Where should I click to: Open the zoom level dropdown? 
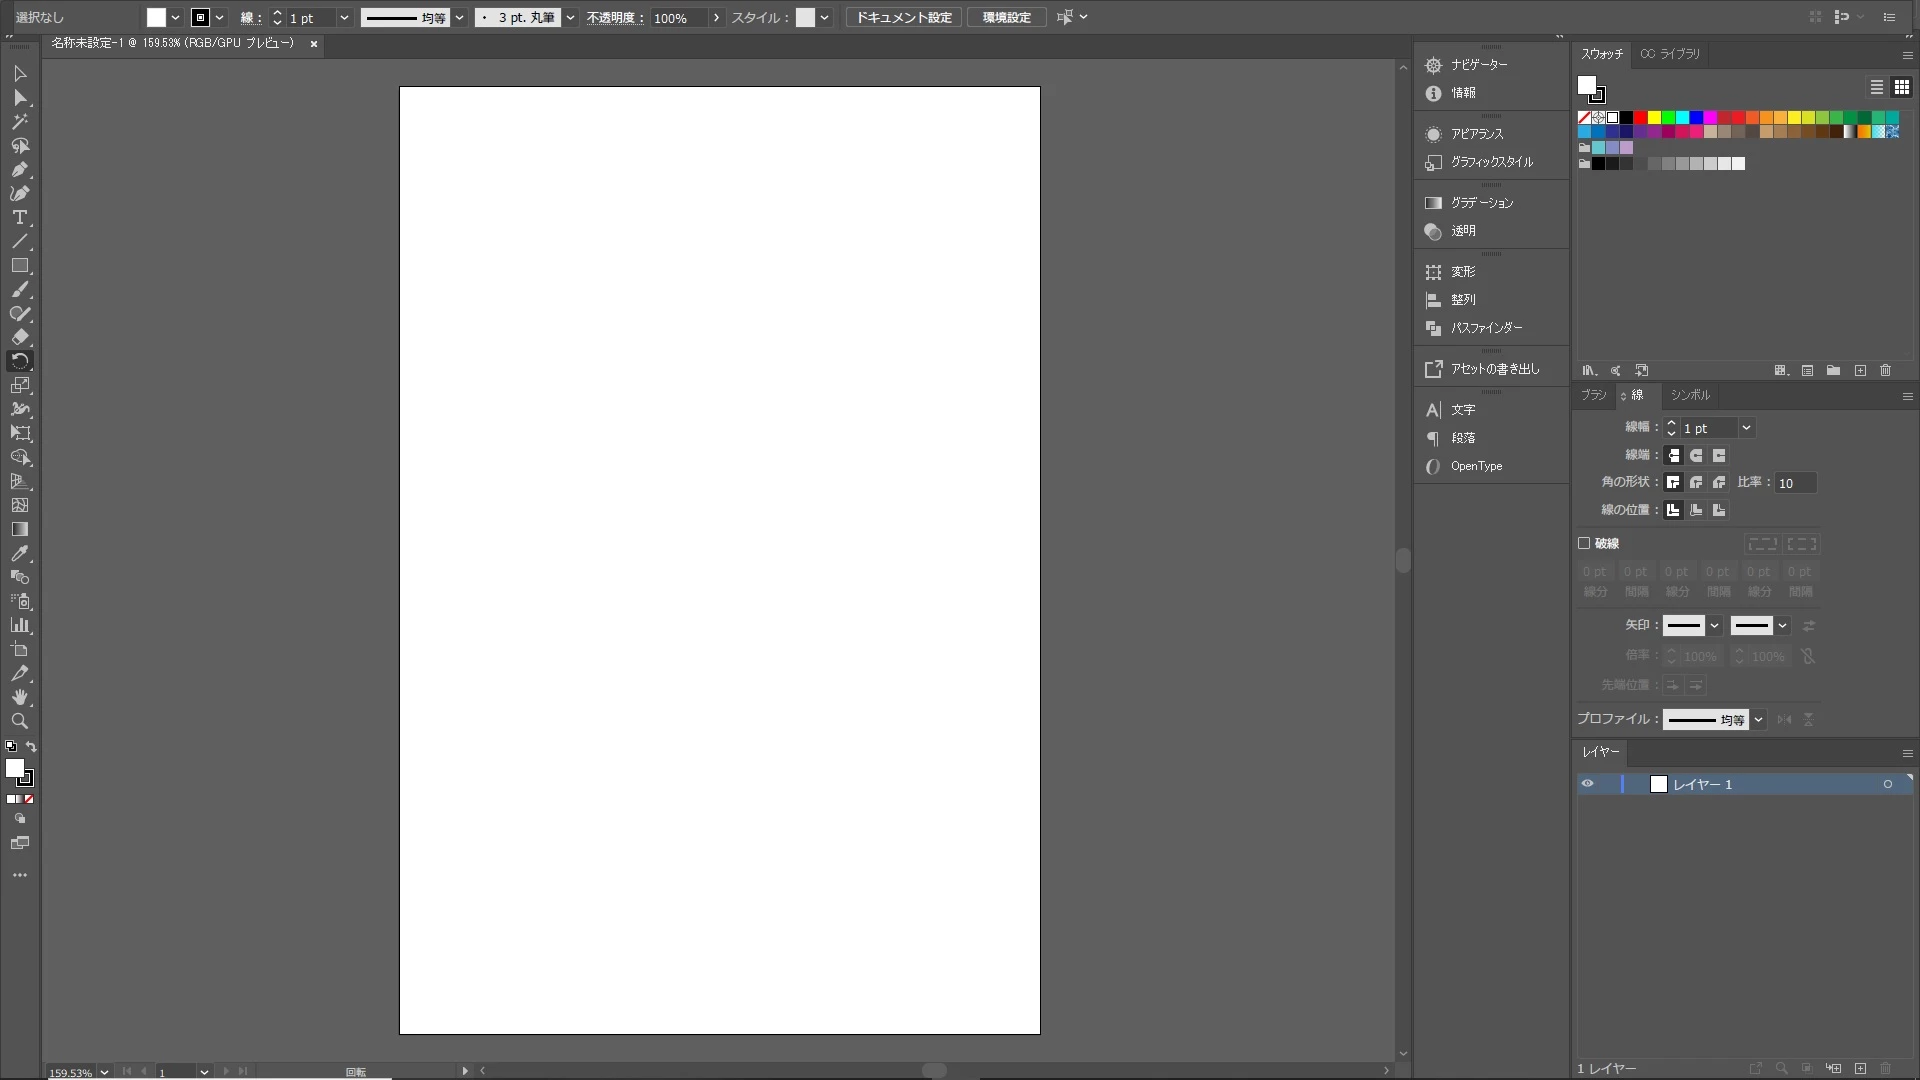104,1072
